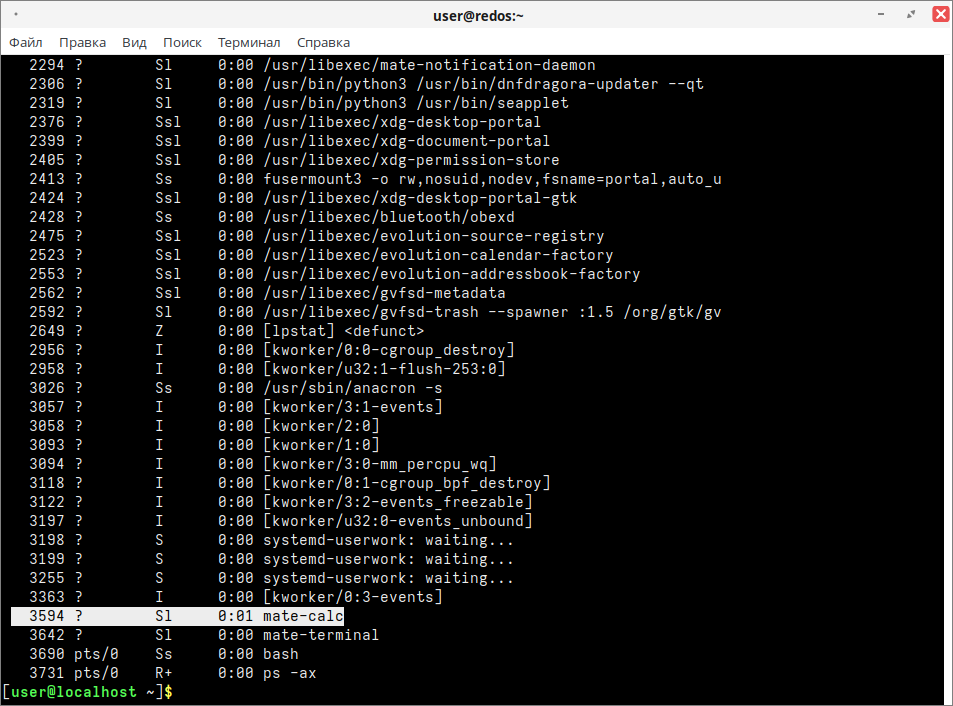Screen dimensions: 953x706
Task: Open the Правка menu
Action: 82,42
